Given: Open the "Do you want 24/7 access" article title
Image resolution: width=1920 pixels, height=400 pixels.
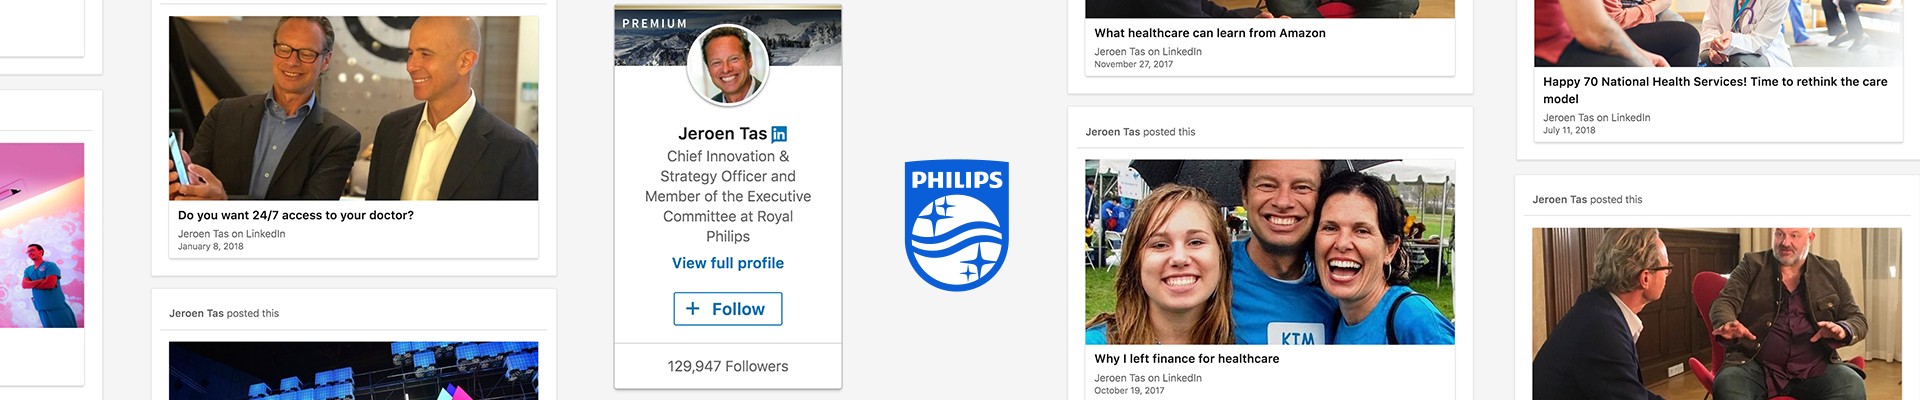Looking at the screenshot, I should (x=296, y=215).
